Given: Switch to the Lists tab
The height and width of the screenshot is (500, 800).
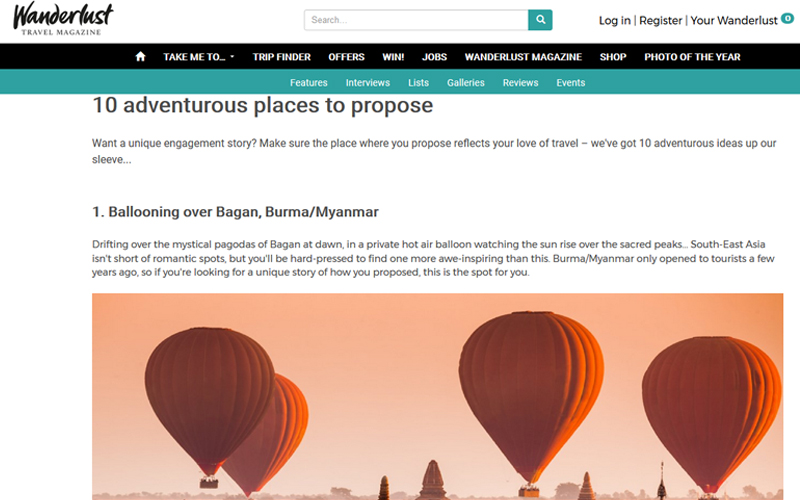Looking at the screenshot, I should tap(418, 83).
